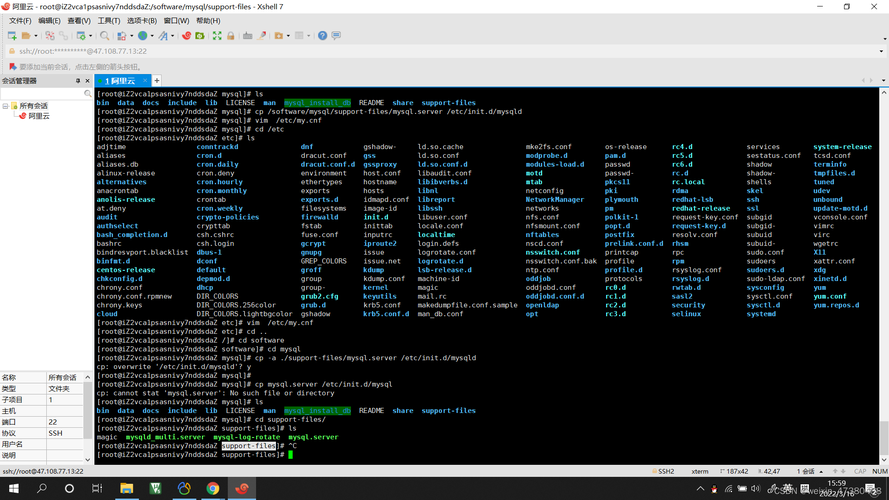Click the globe encoding toolbar icon
The width and height of the screenshot is (889, 500).
[142, 35]
